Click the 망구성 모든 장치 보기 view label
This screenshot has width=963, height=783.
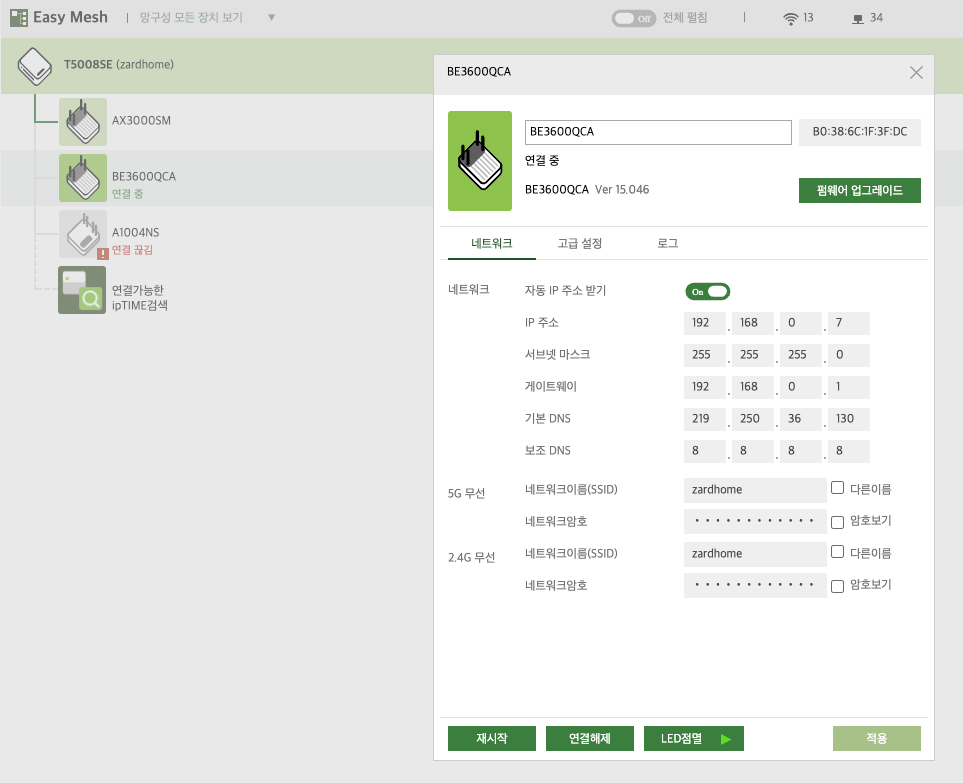[191, 17]
